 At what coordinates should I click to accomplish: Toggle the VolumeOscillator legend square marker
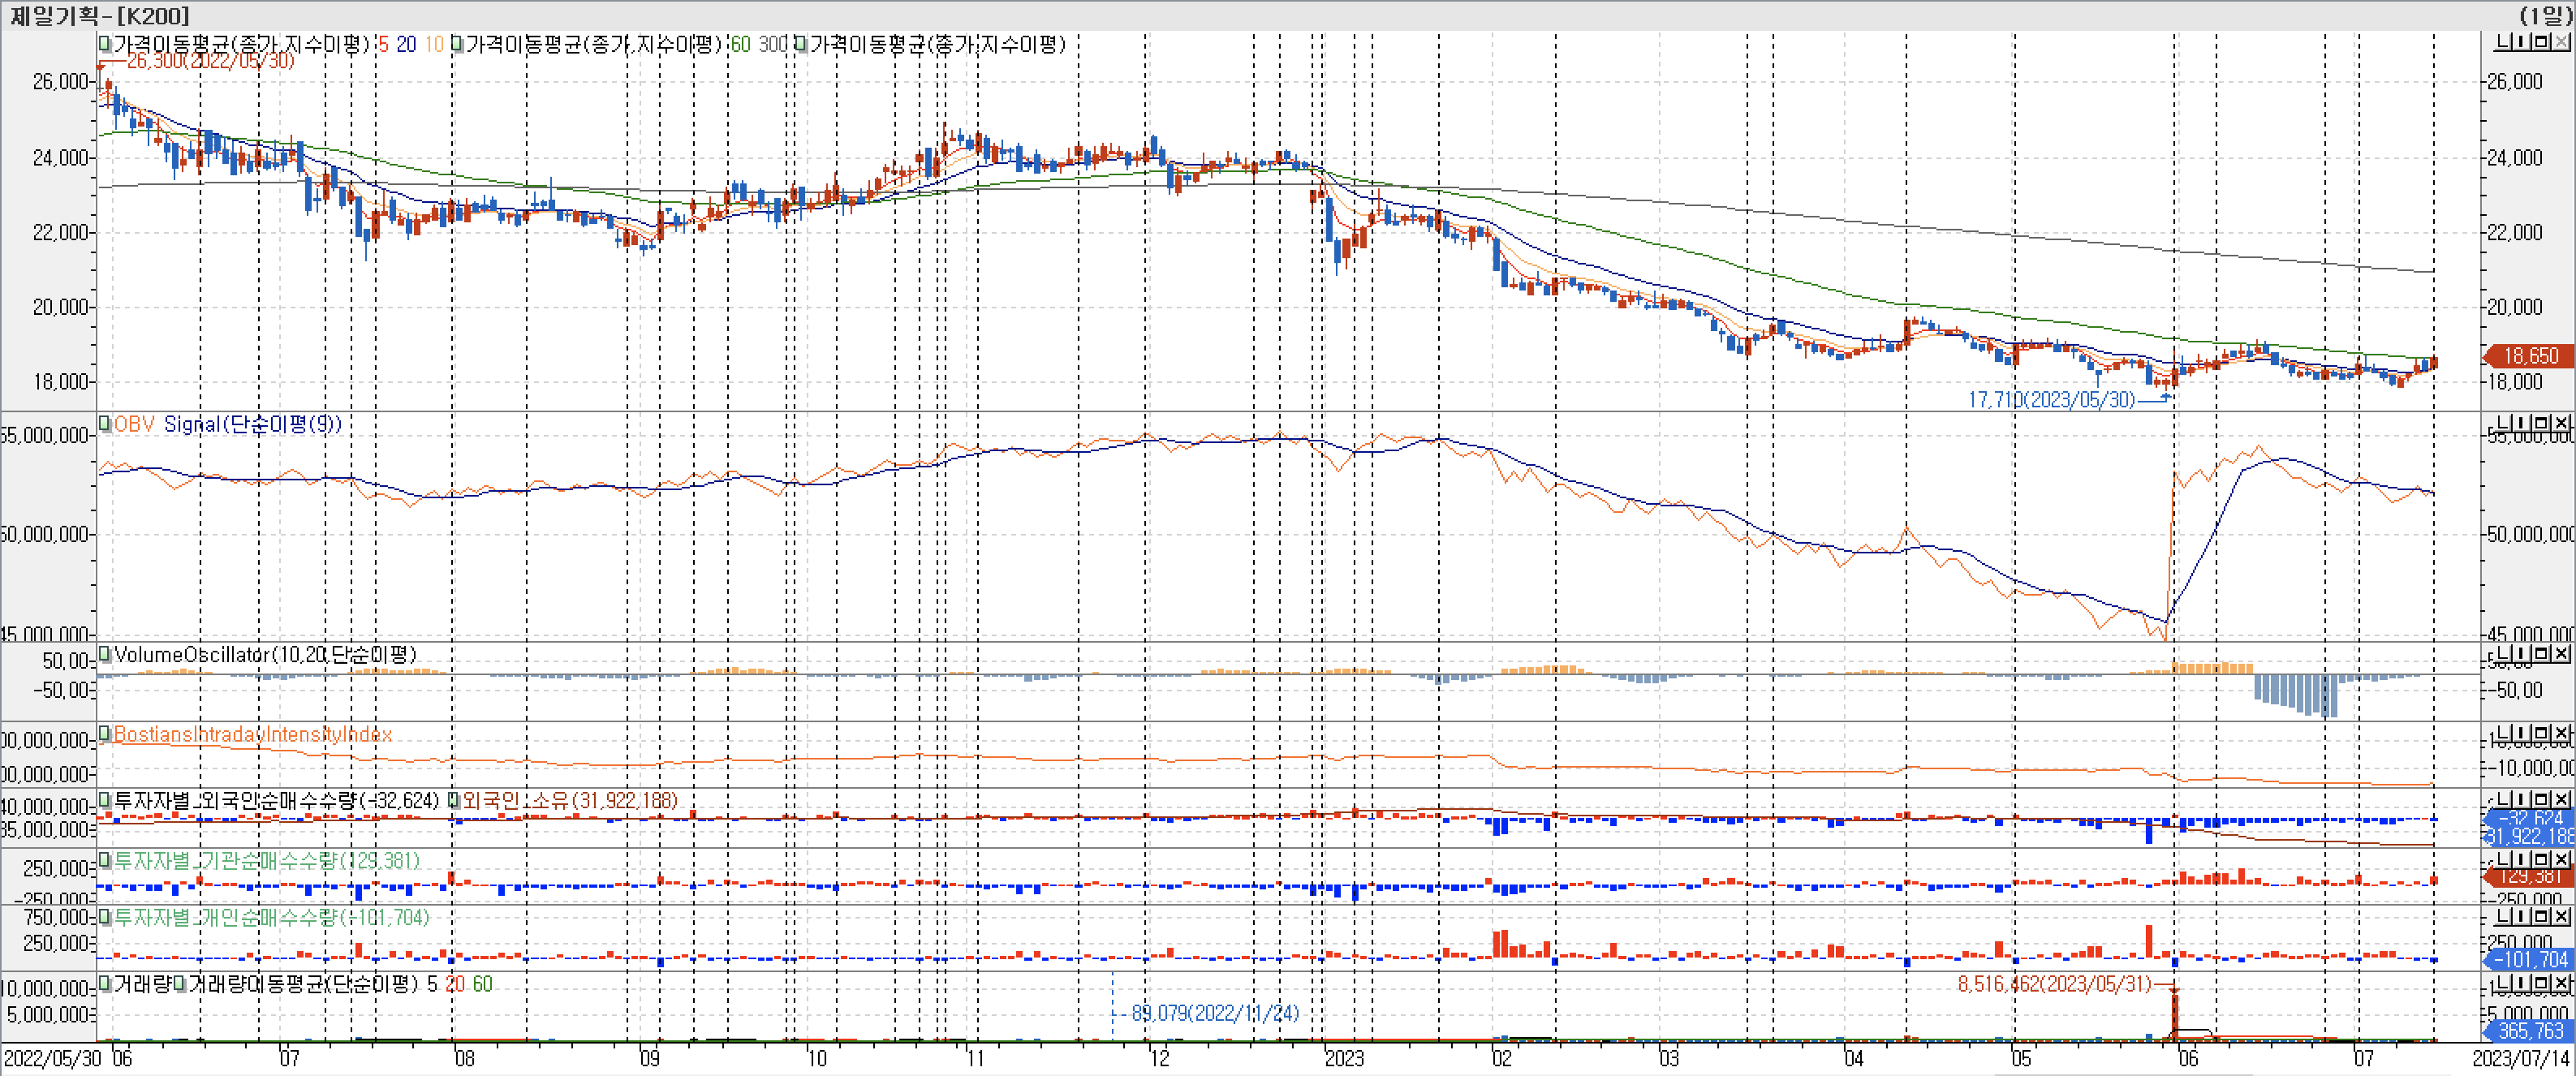pos(104,655)
